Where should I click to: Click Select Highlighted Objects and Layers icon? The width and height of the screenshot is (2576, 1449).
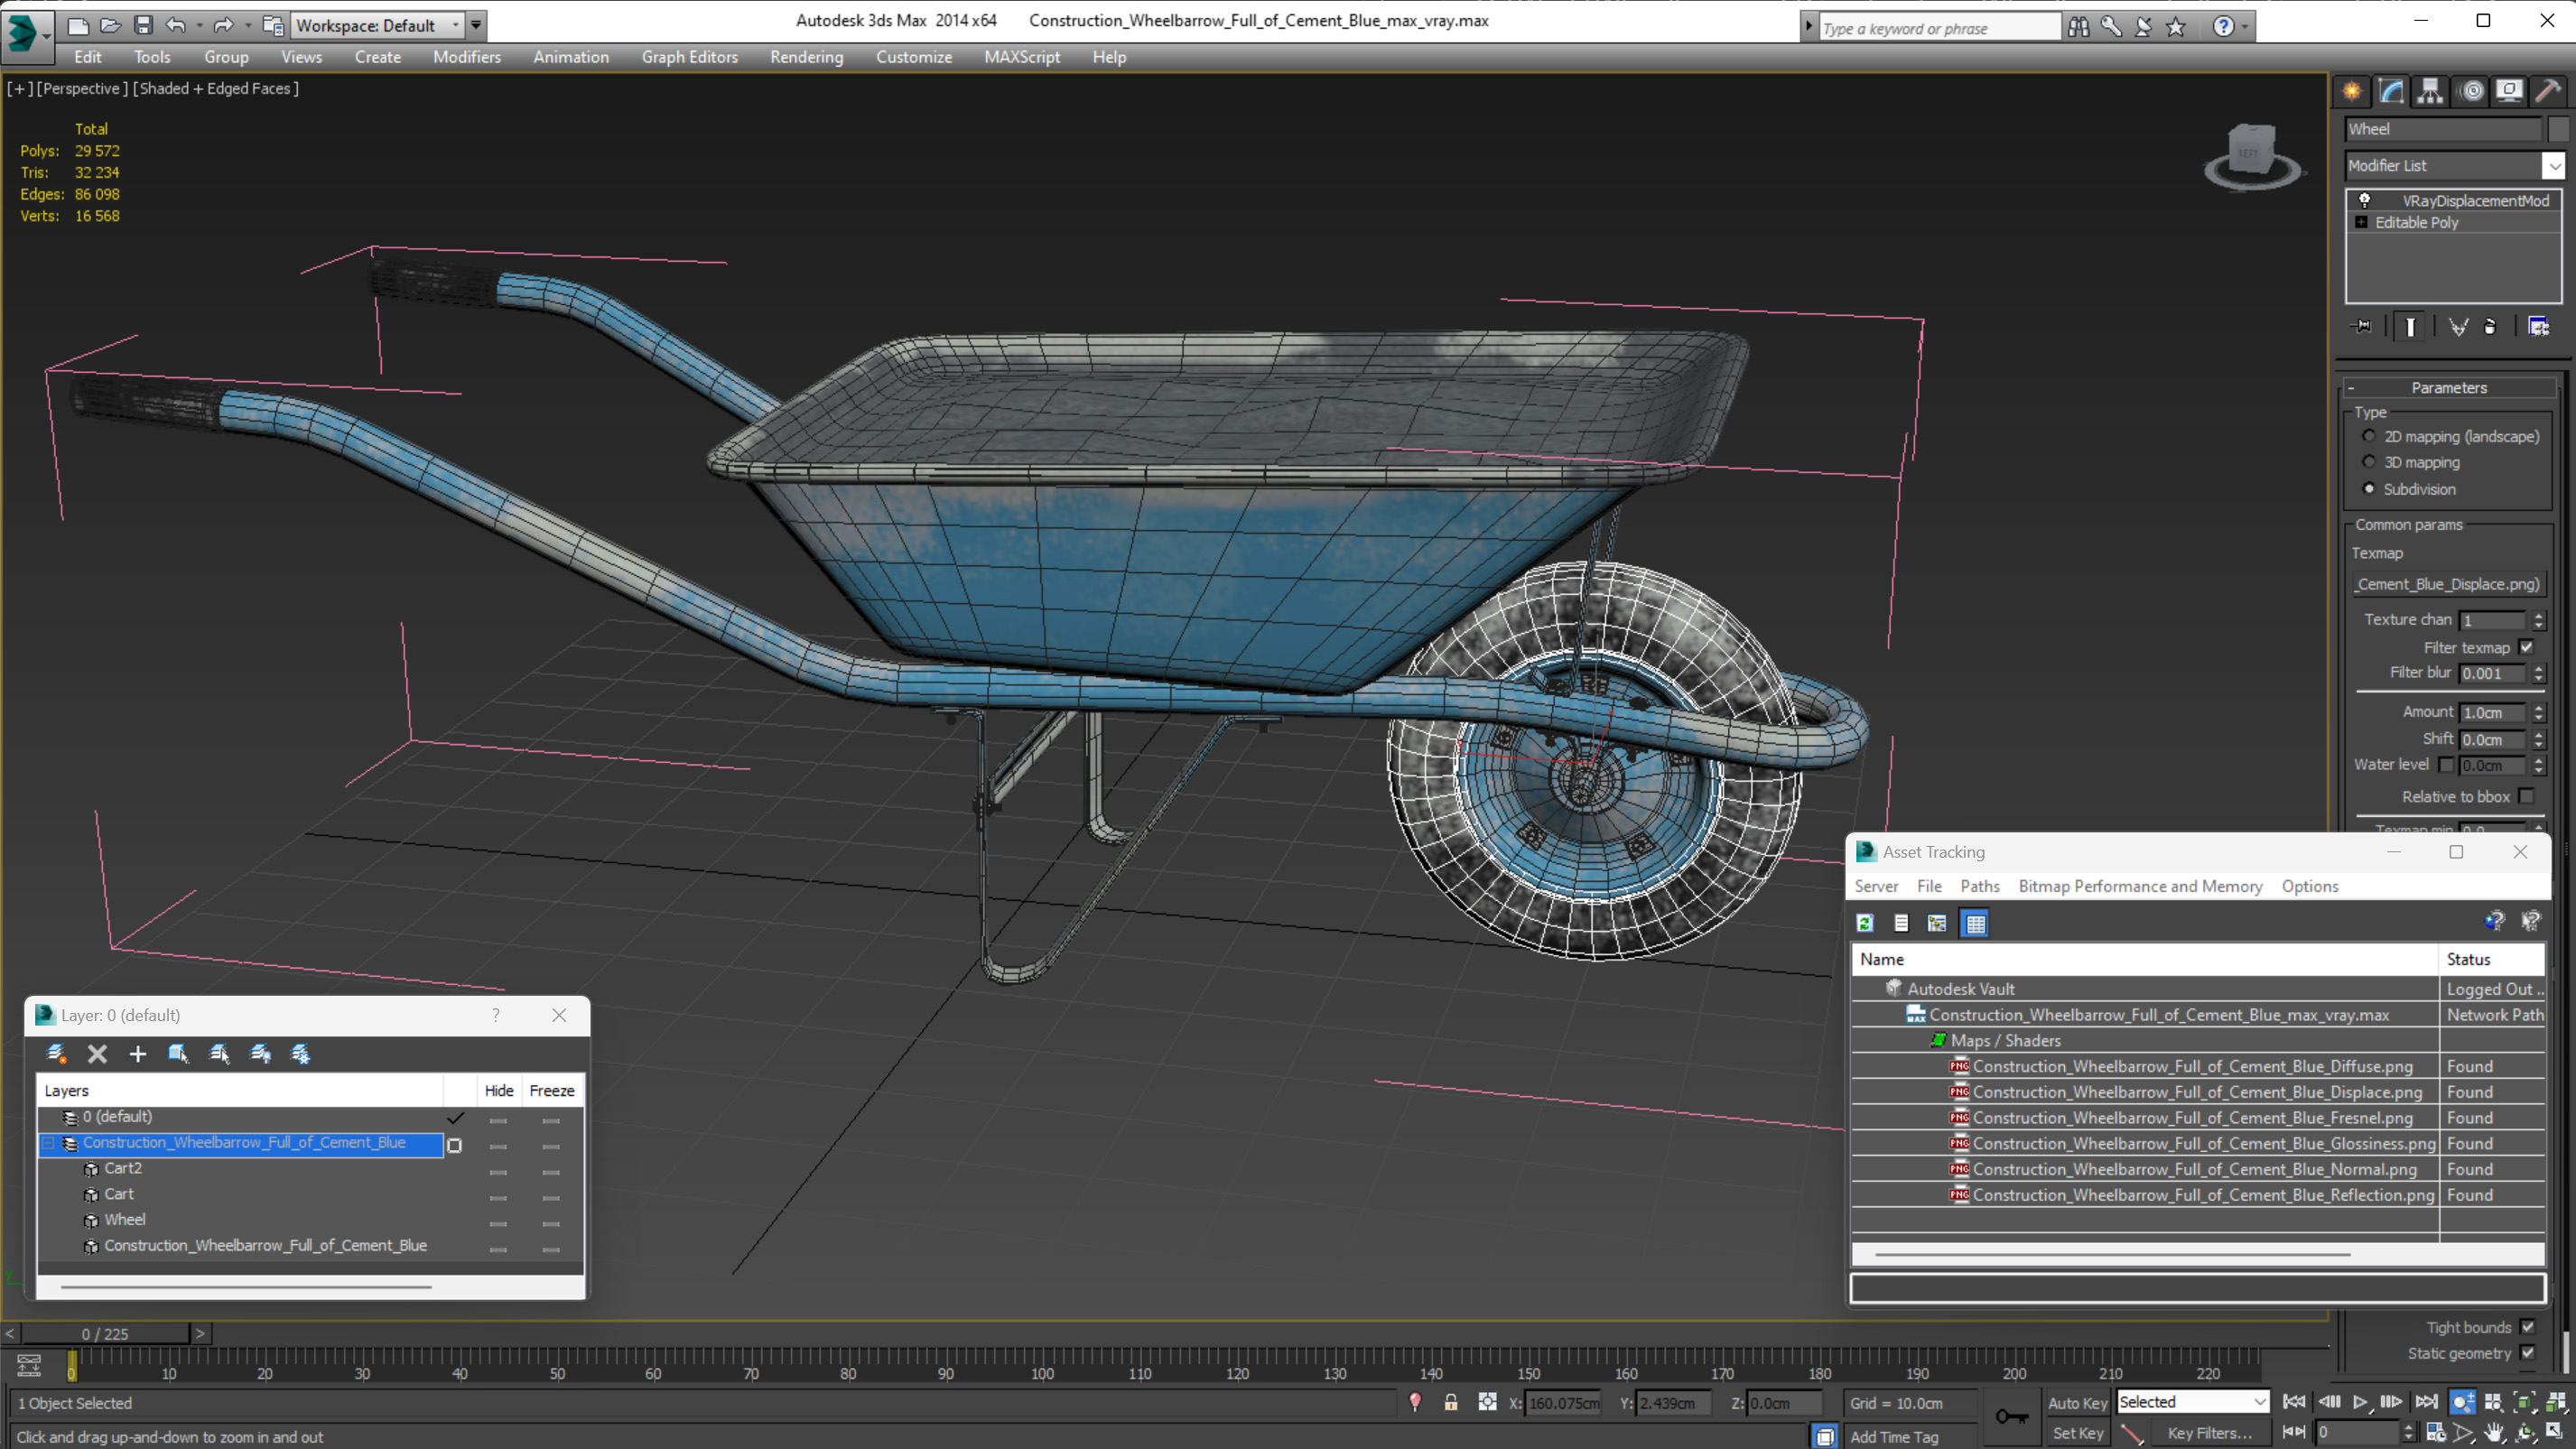[179, 1053]
